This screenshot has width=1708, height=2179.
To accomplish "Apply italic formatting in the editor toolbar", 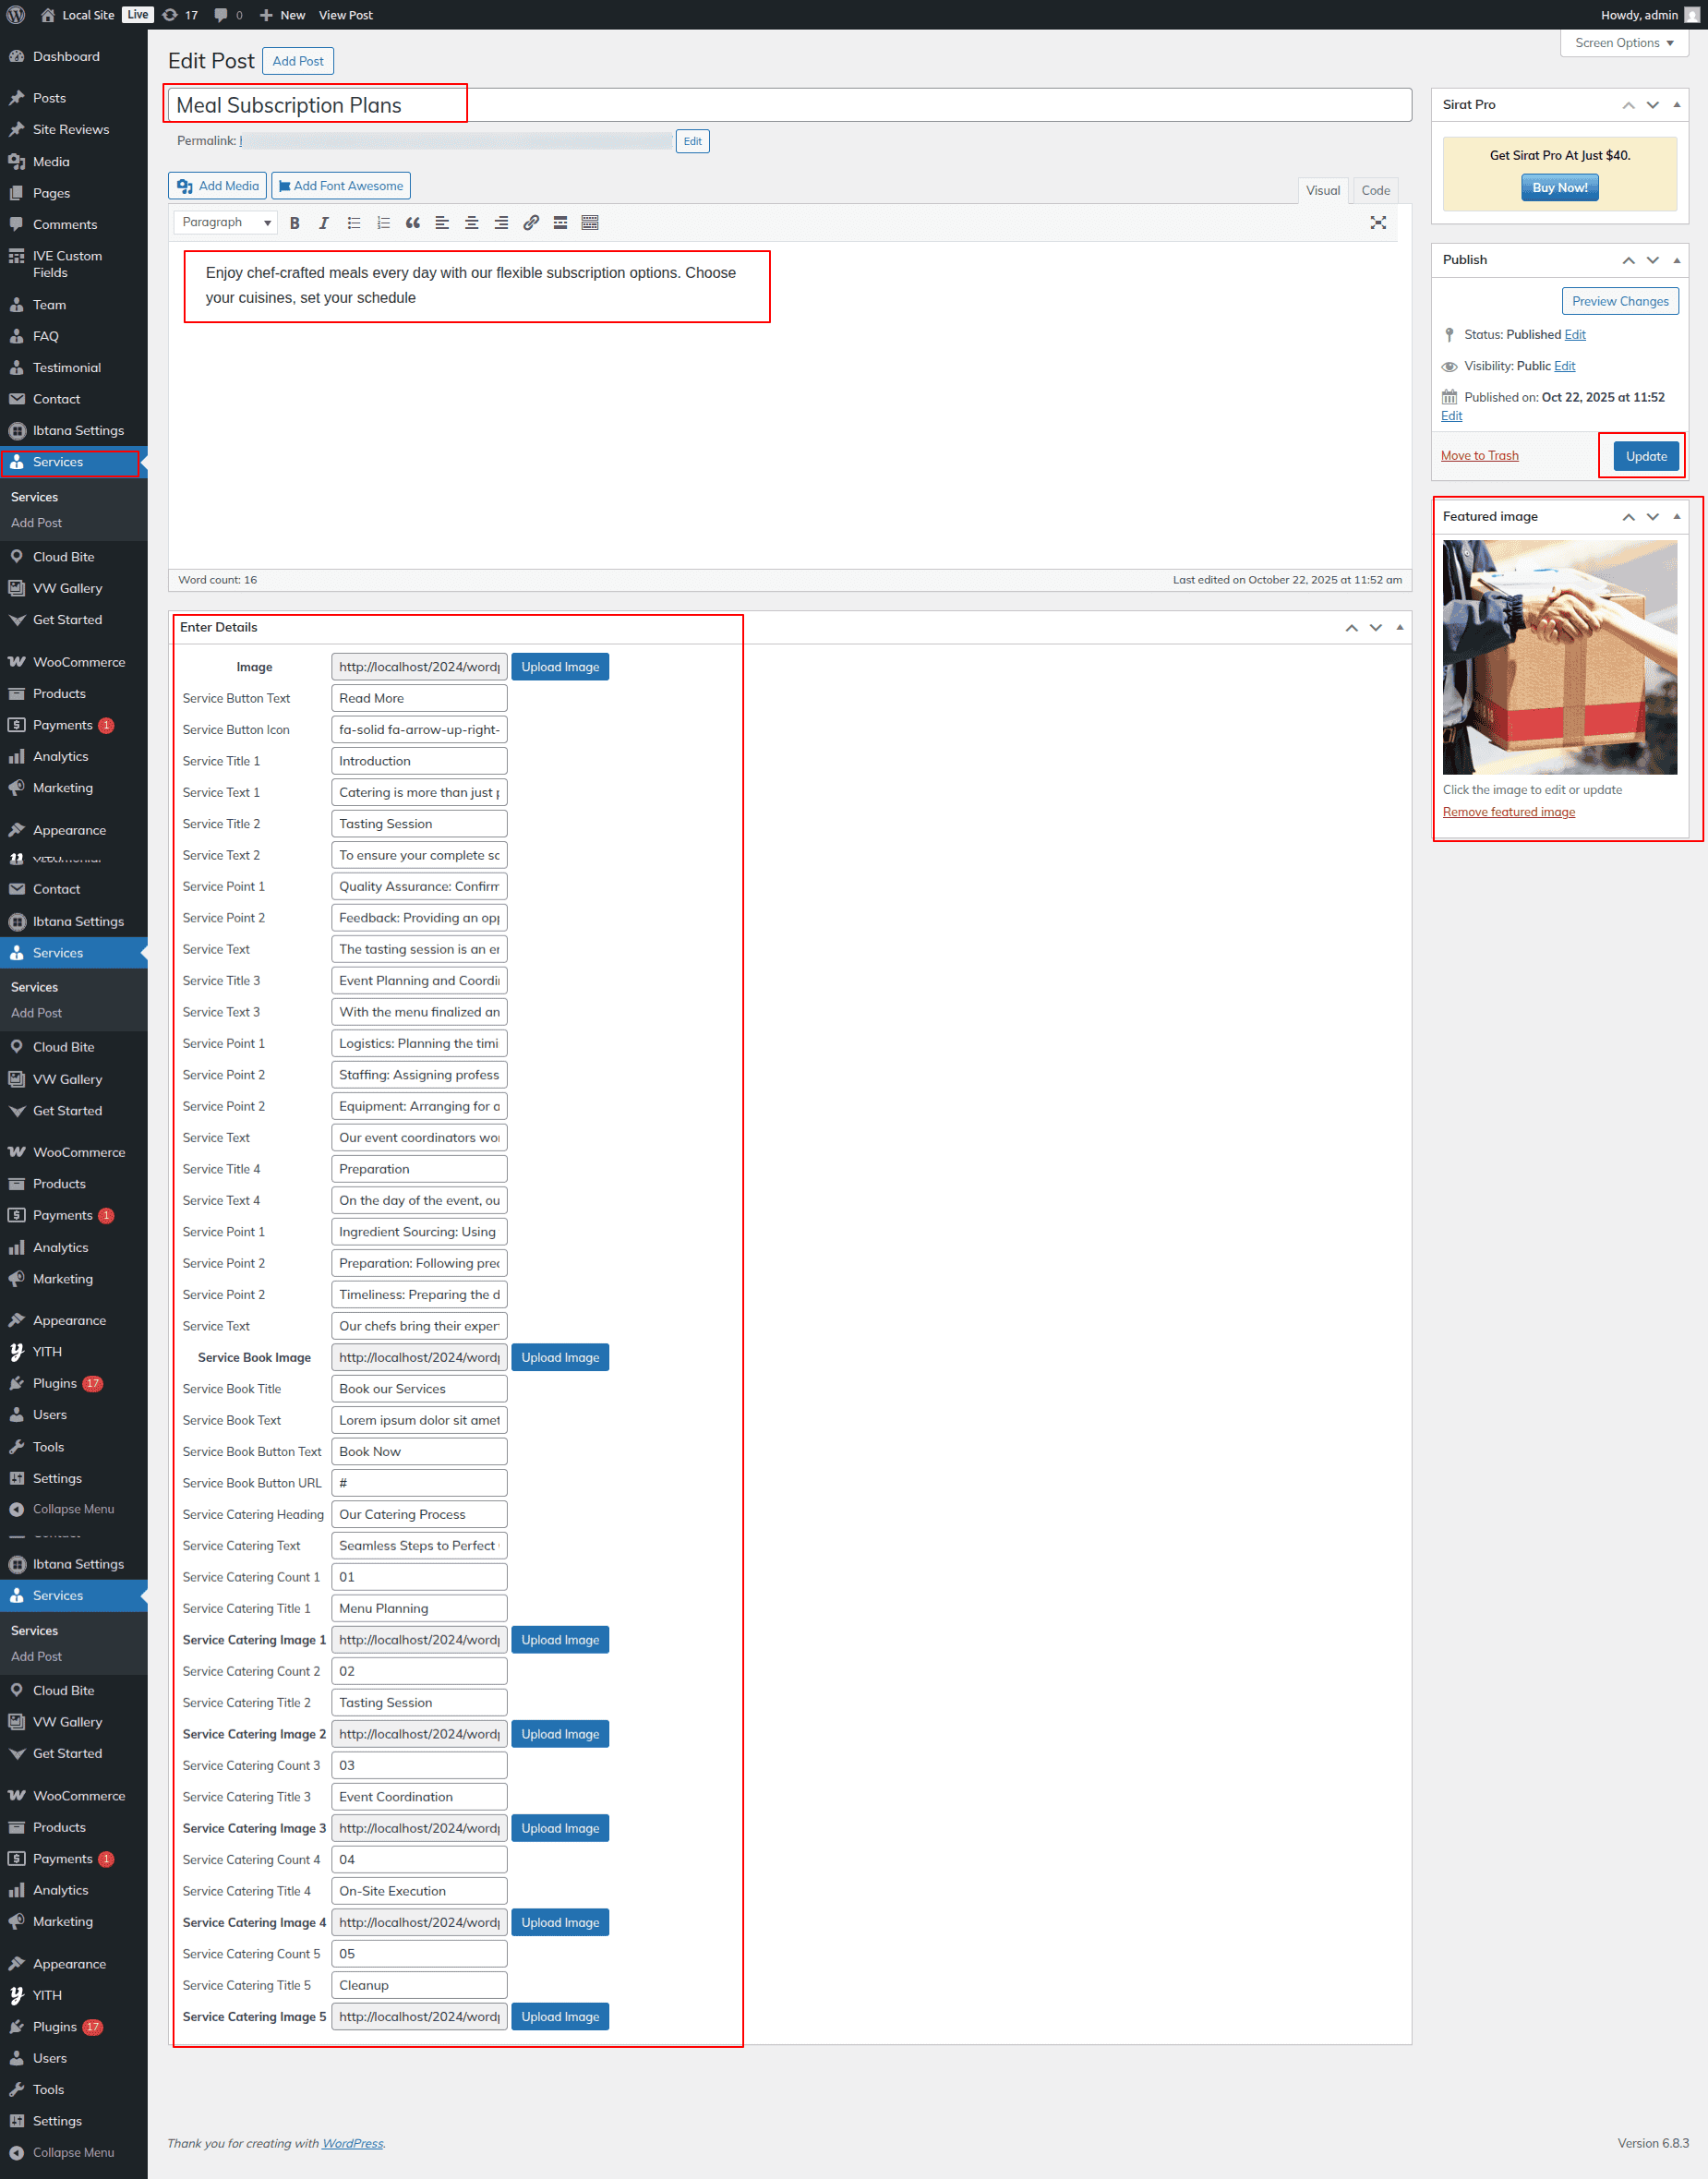I will pos(324,223).
